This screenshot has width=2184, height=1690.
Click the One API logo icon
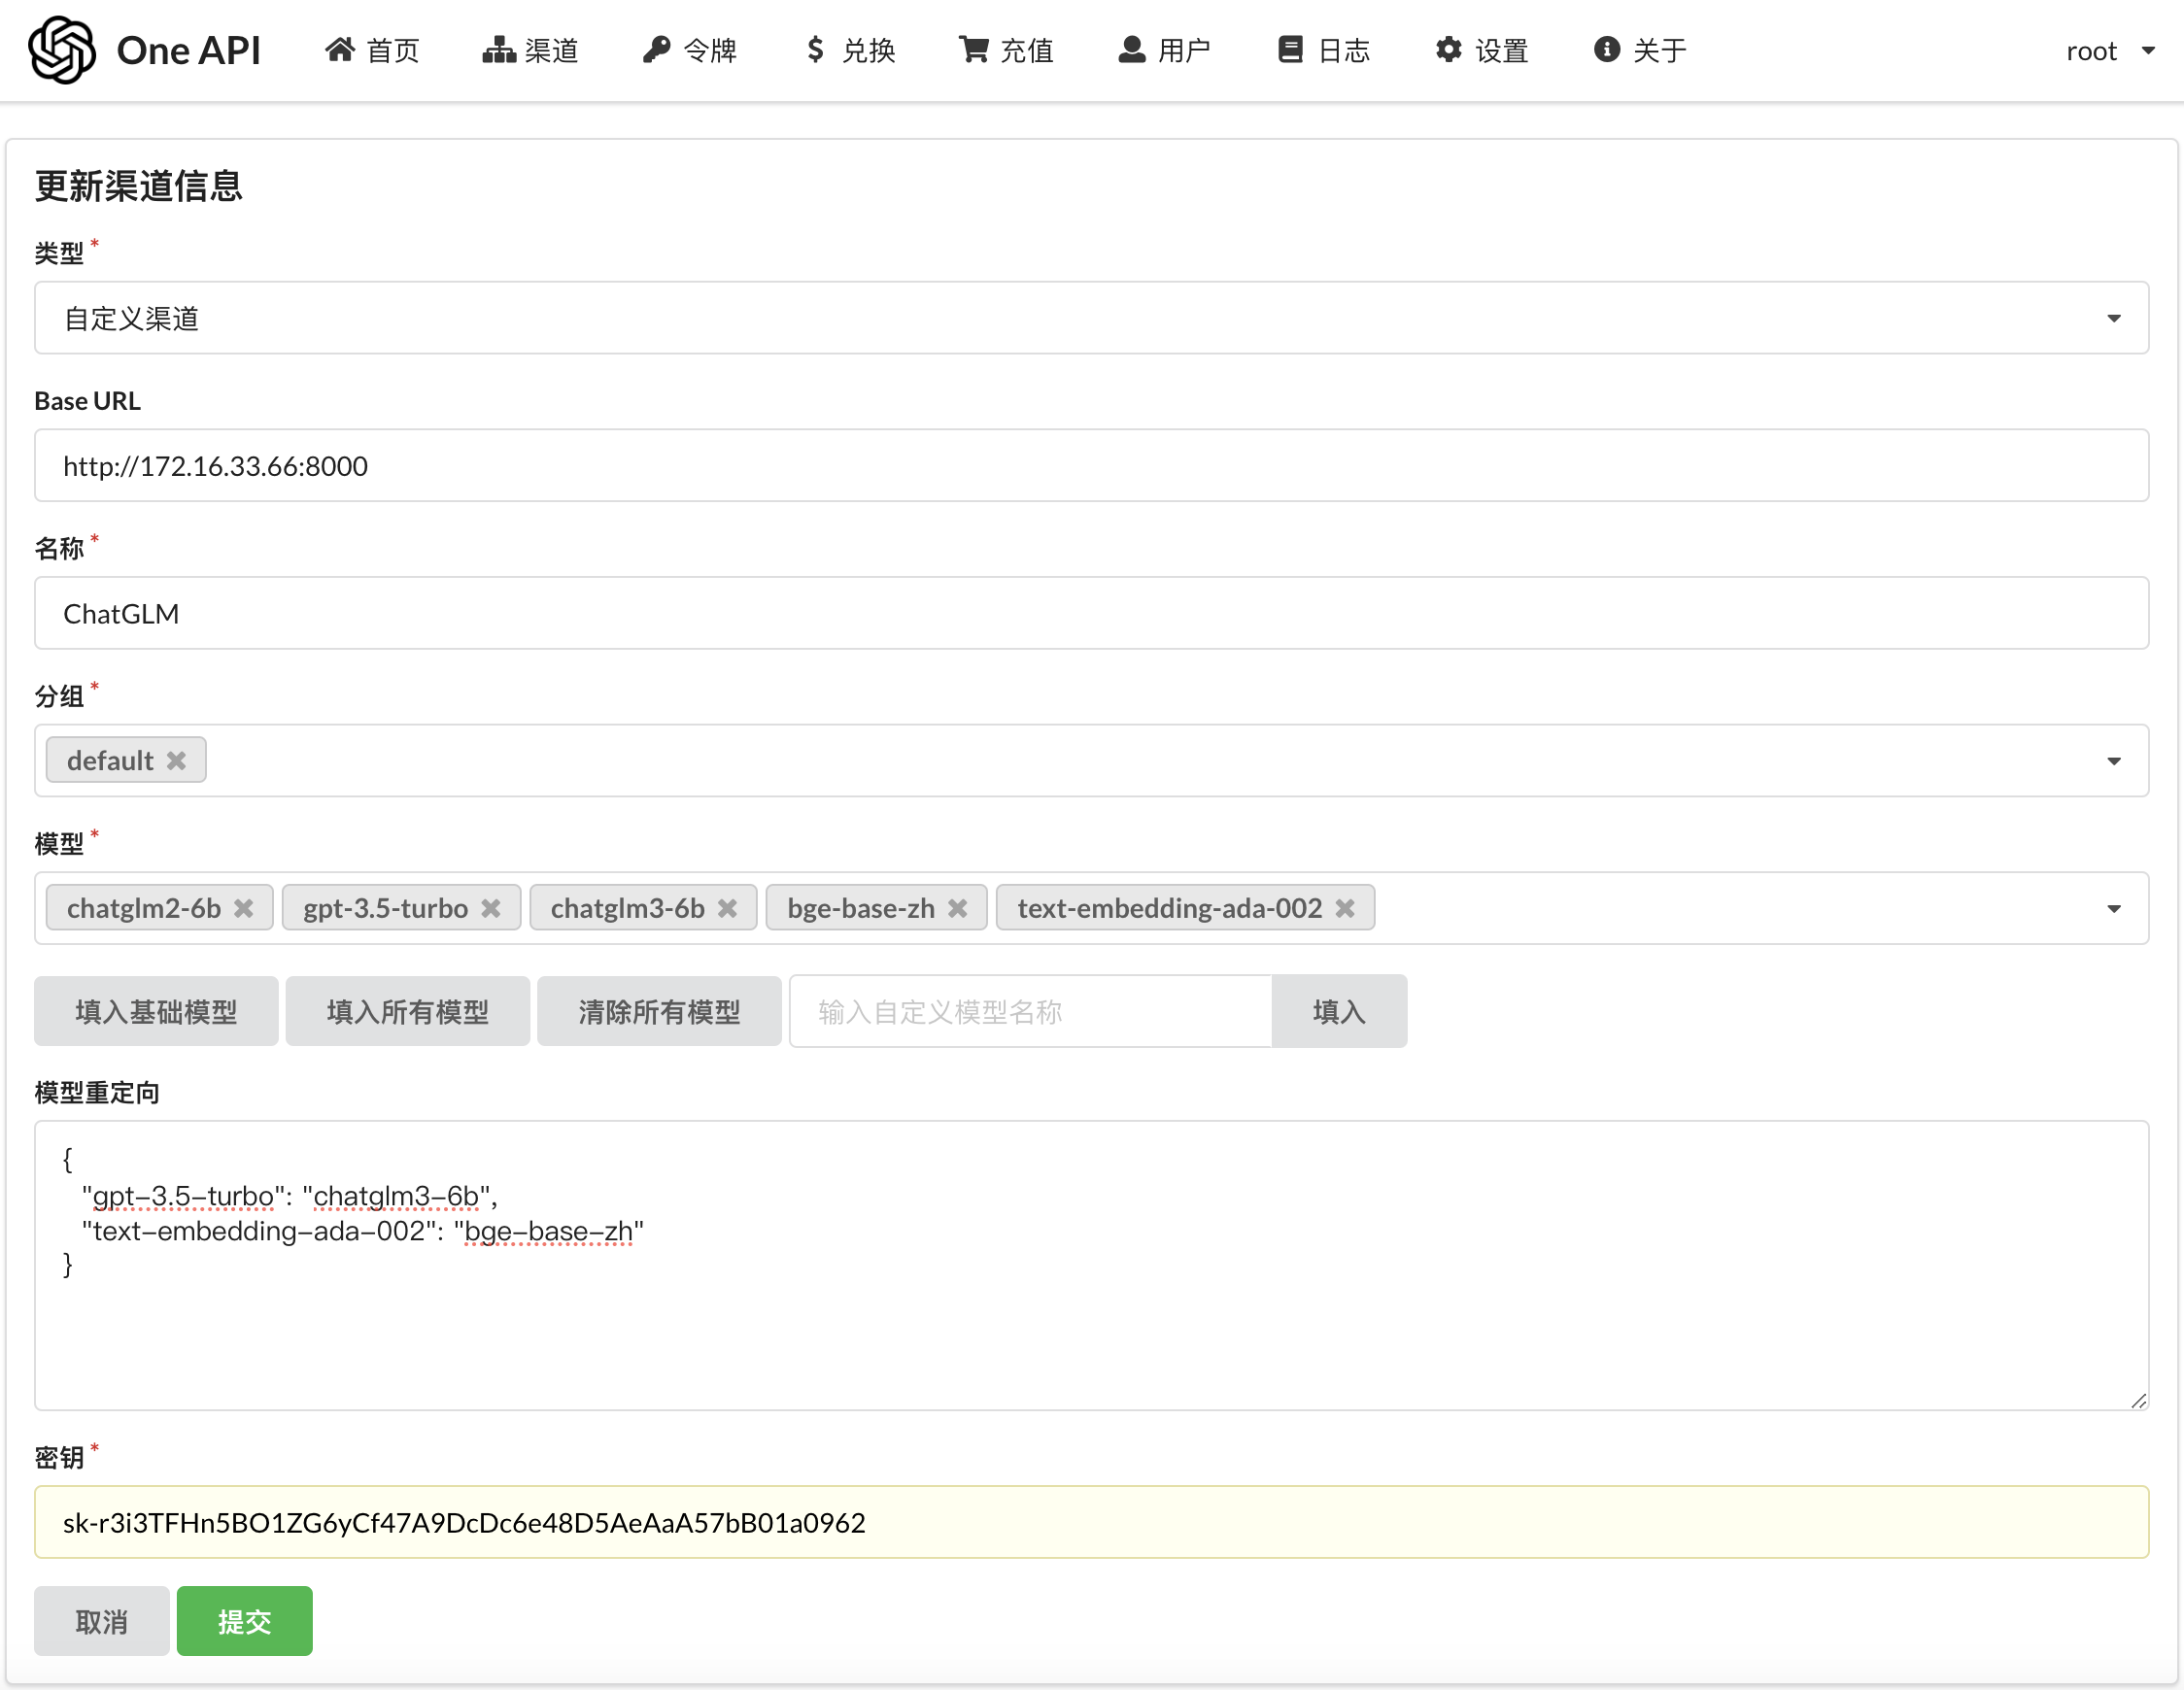click(x=62, y=50)
